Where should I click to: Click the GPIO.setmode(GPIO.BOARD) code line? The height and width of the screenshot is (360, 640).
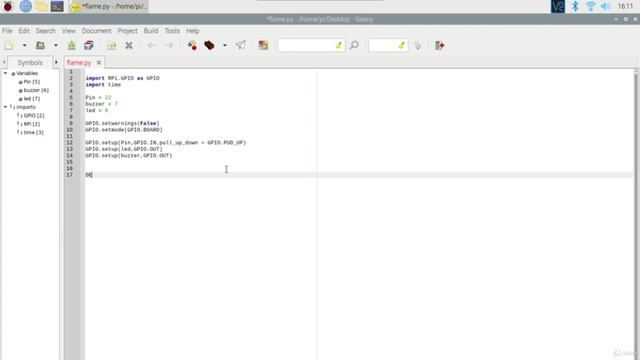coord(124,130)
